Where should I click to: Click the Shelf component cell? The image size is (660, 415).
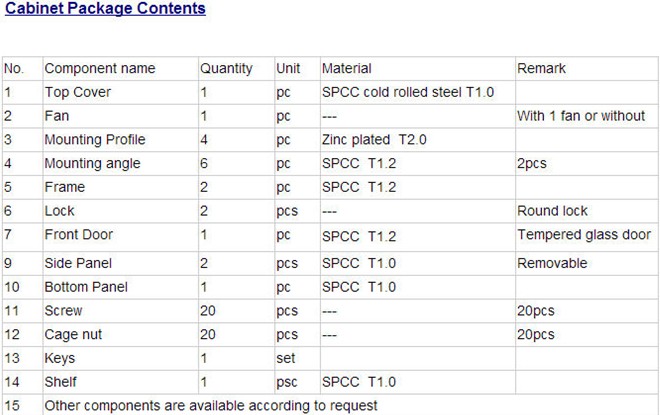(61, 382)
